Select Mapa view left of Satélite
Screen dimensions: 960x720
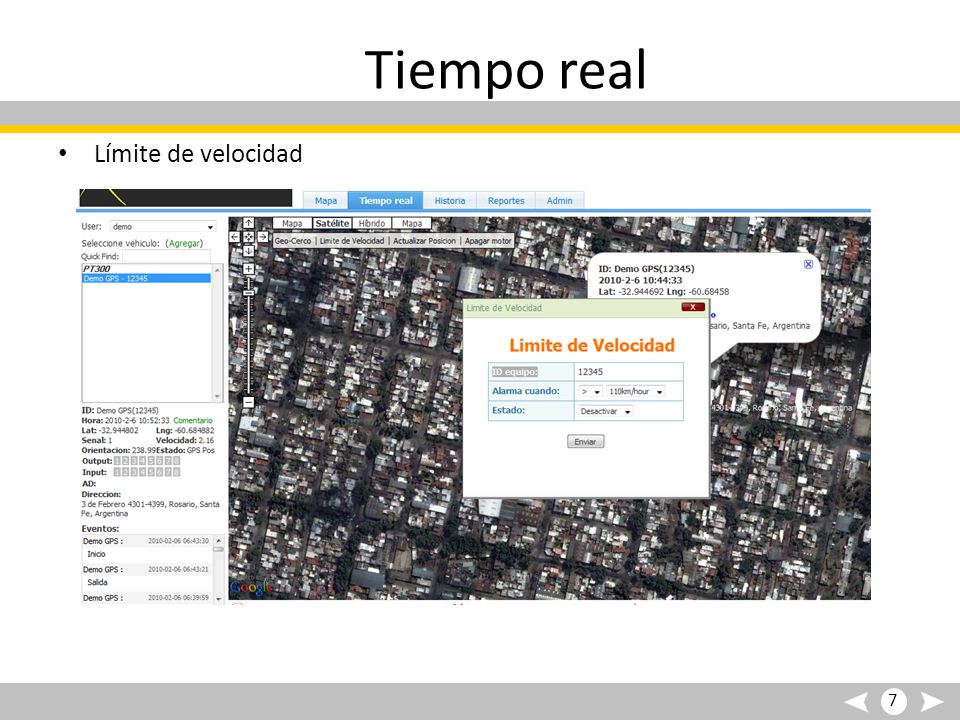292,223
